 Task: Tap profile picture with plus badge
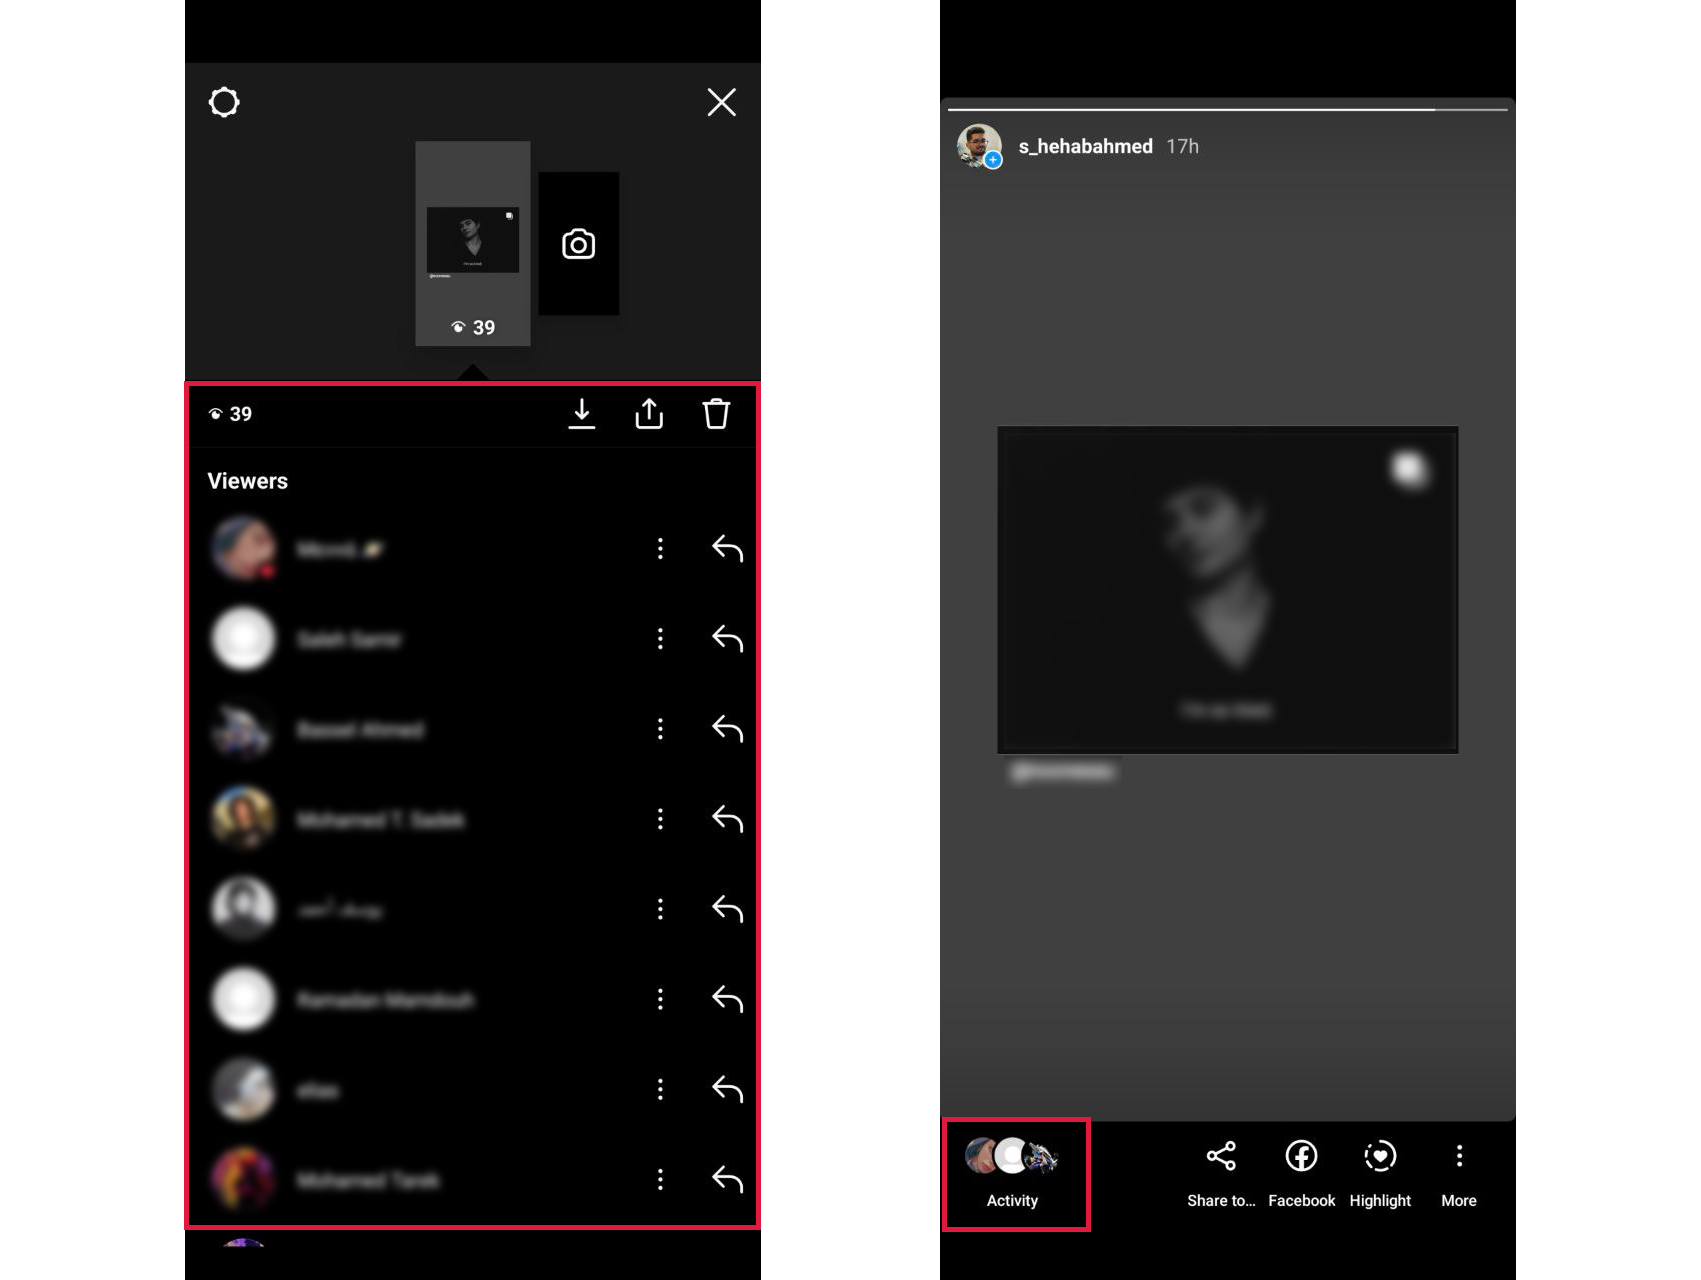pyautogui.click(x=979, y=146)
